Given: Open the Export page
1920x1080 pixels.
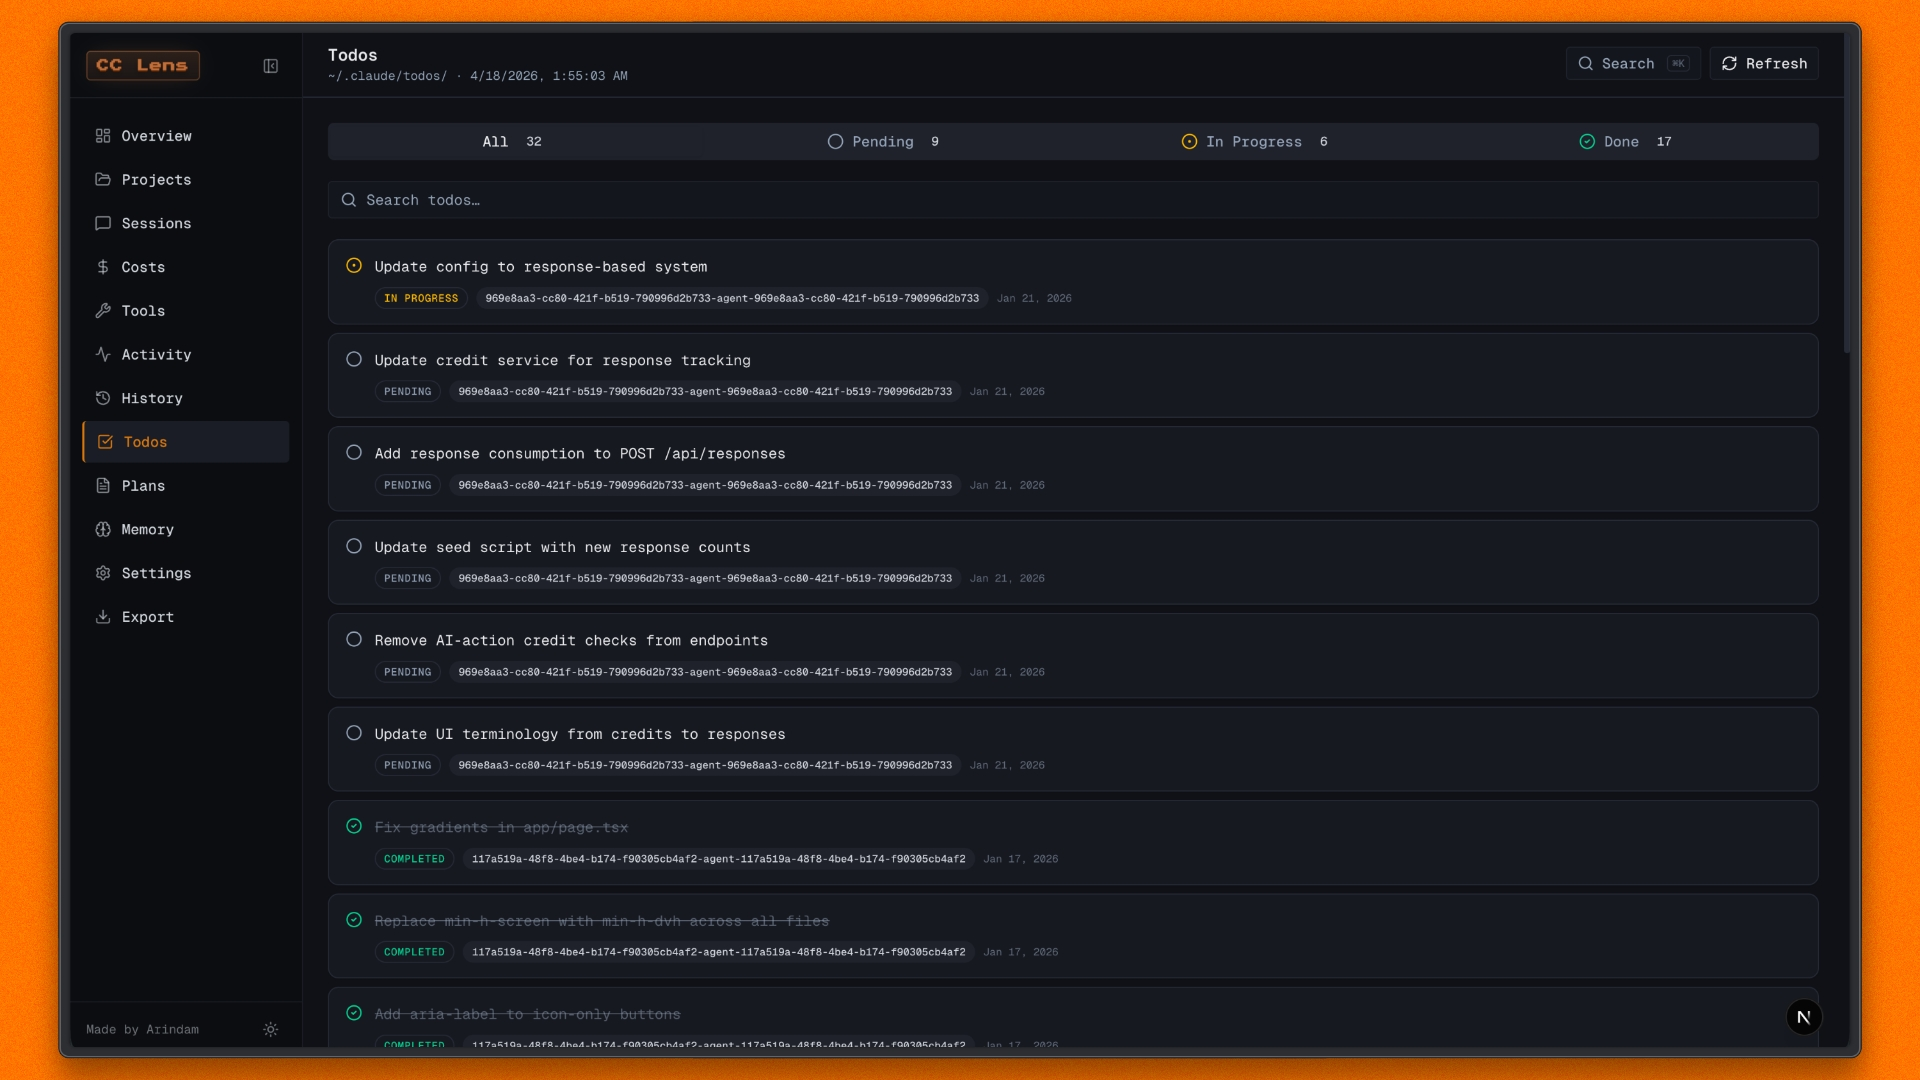Looking at the screenshot, I should coord(147,617).
